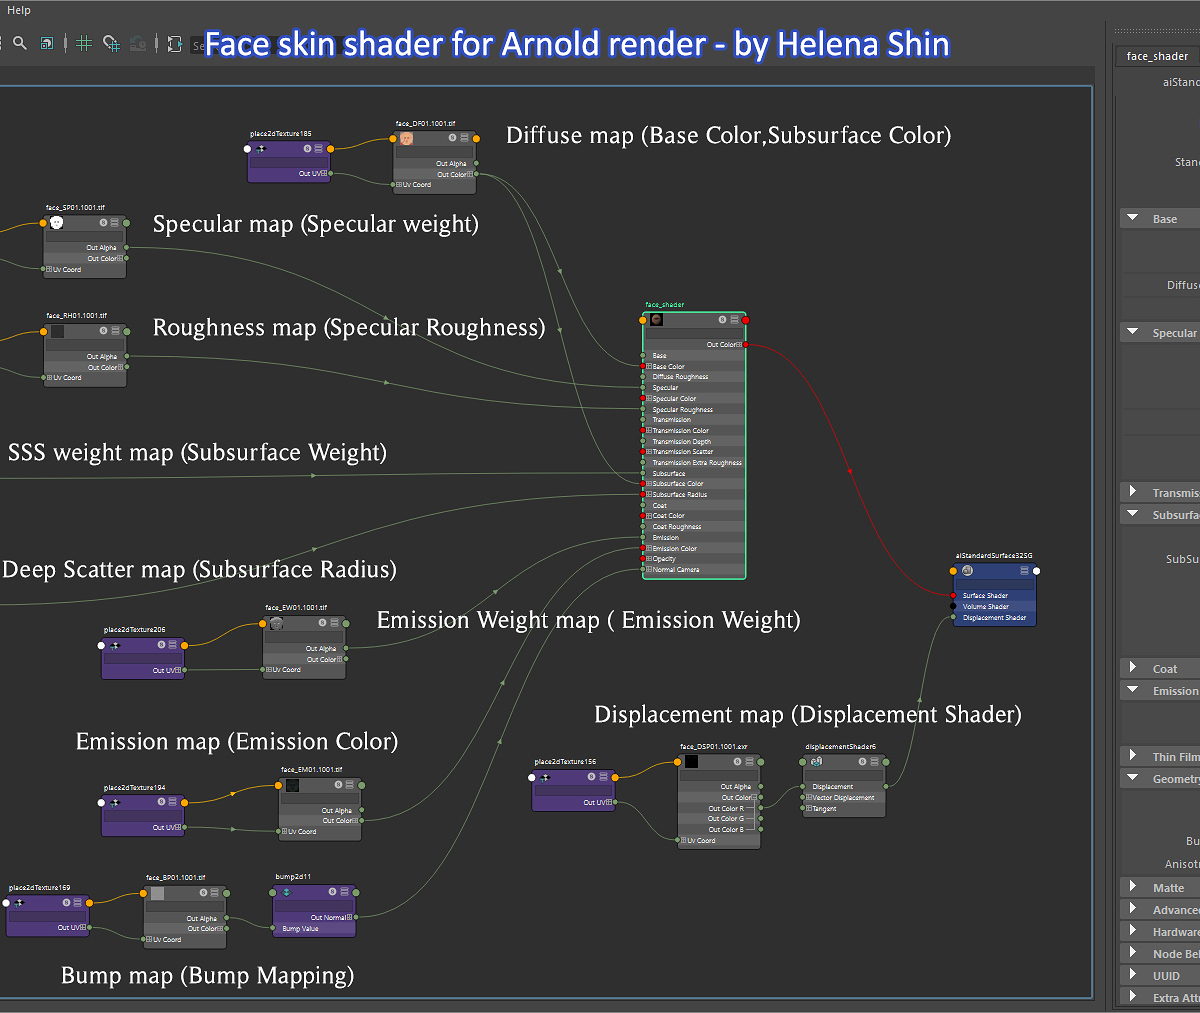The image size is (1200, 1013).
Task: Collapse the Subsurface section
Action: click(x=1133, y=514)
